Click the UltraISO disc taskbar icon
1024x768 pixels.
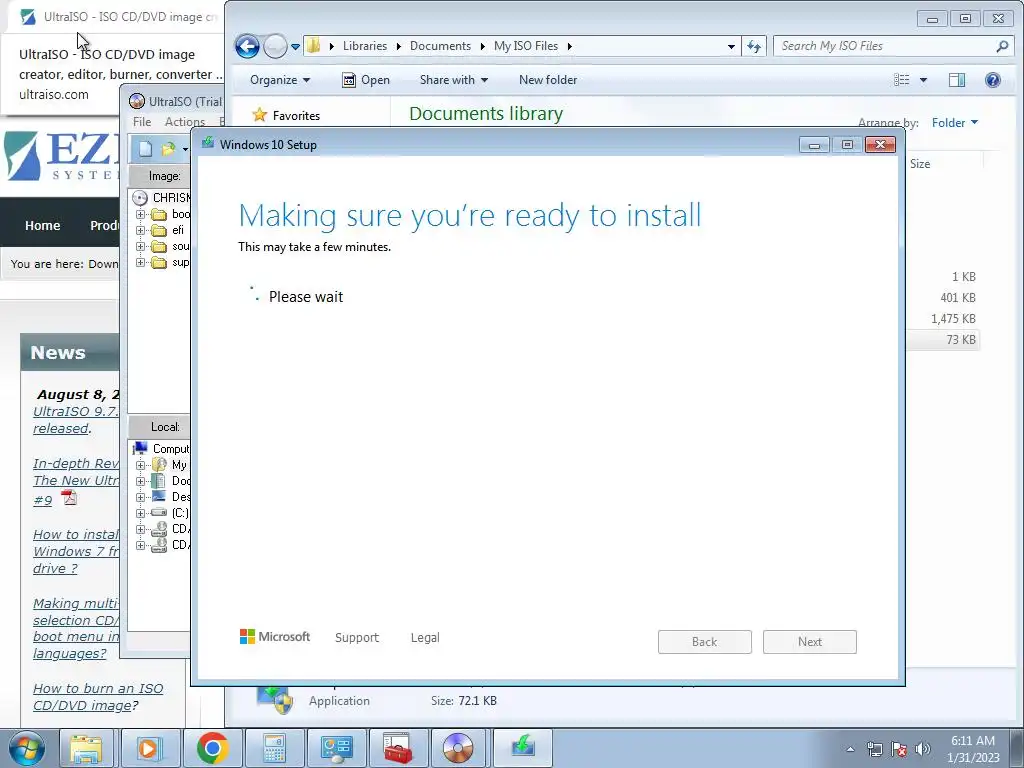tap(458, 748)
